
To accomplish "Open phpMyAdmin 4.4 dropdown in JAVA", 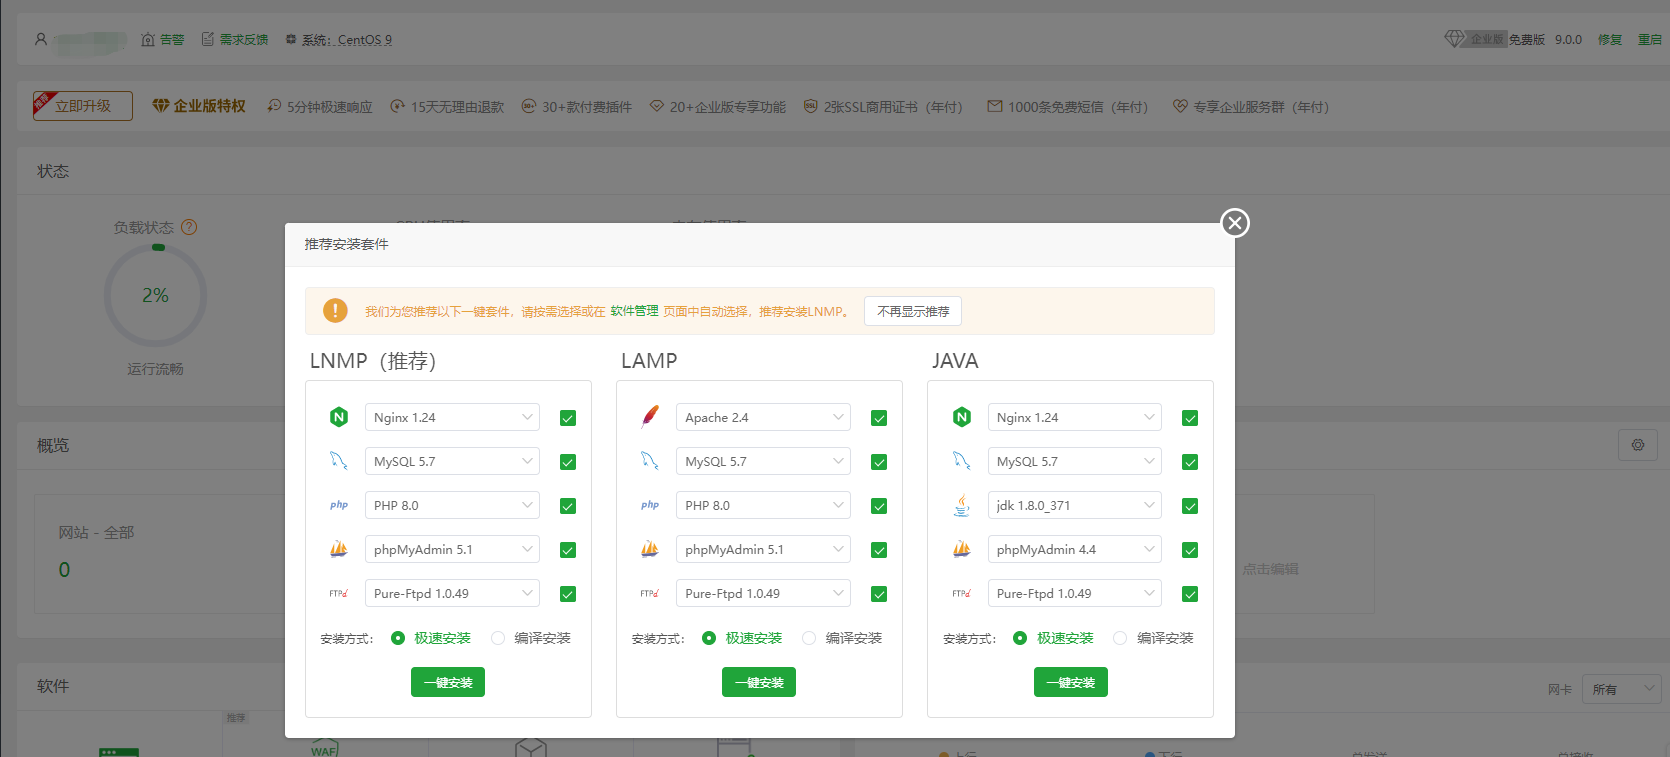I will point(1075,549).
